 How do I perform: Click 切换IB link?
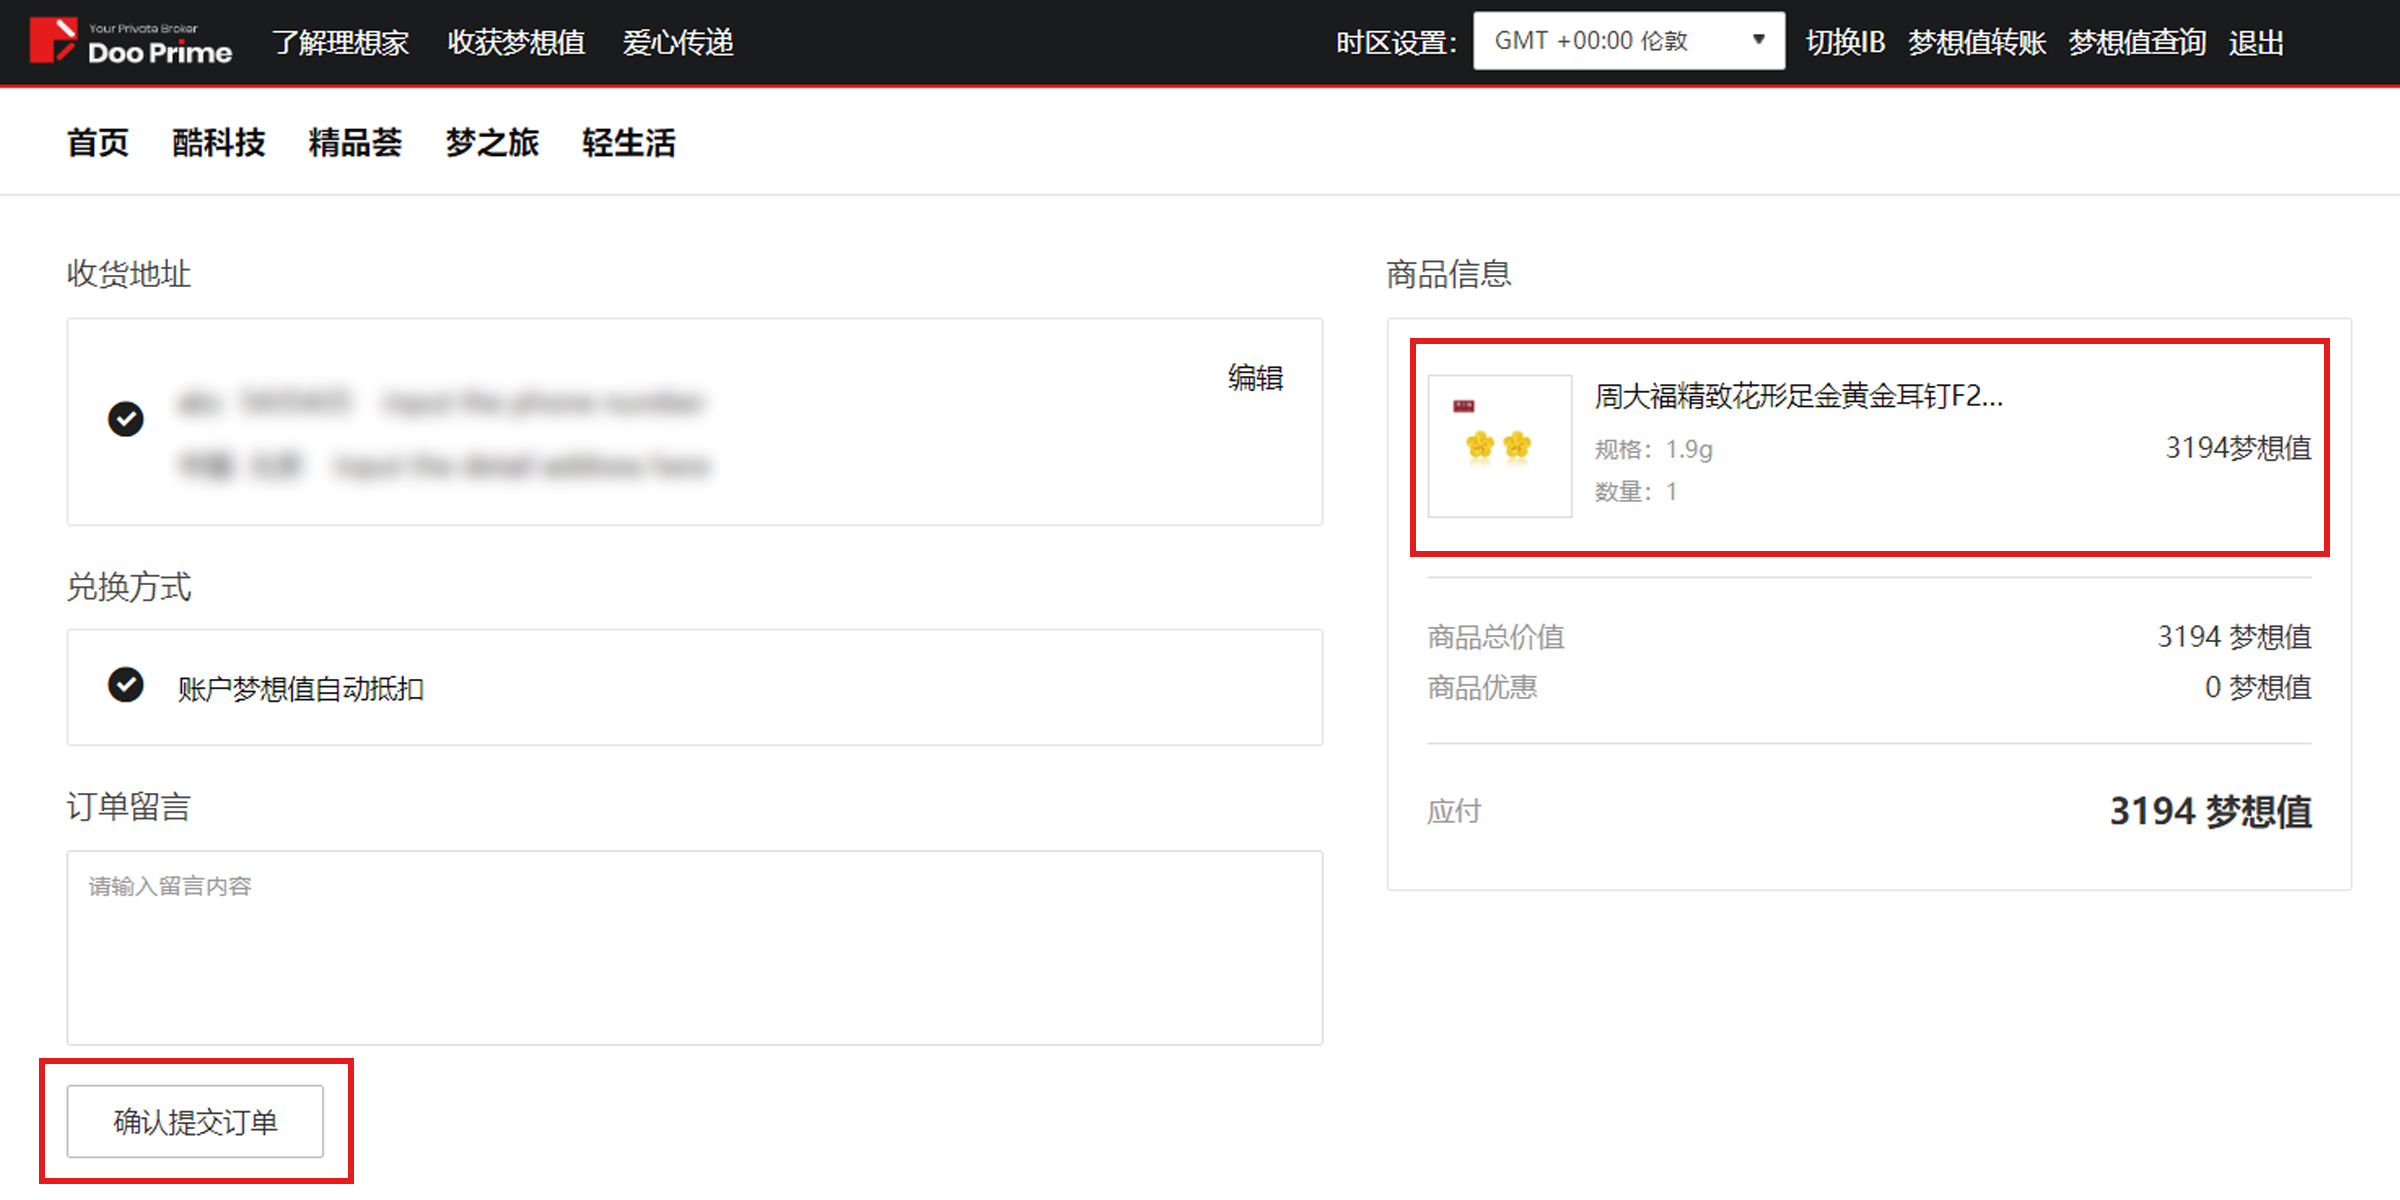click(x=1845, y=43)
